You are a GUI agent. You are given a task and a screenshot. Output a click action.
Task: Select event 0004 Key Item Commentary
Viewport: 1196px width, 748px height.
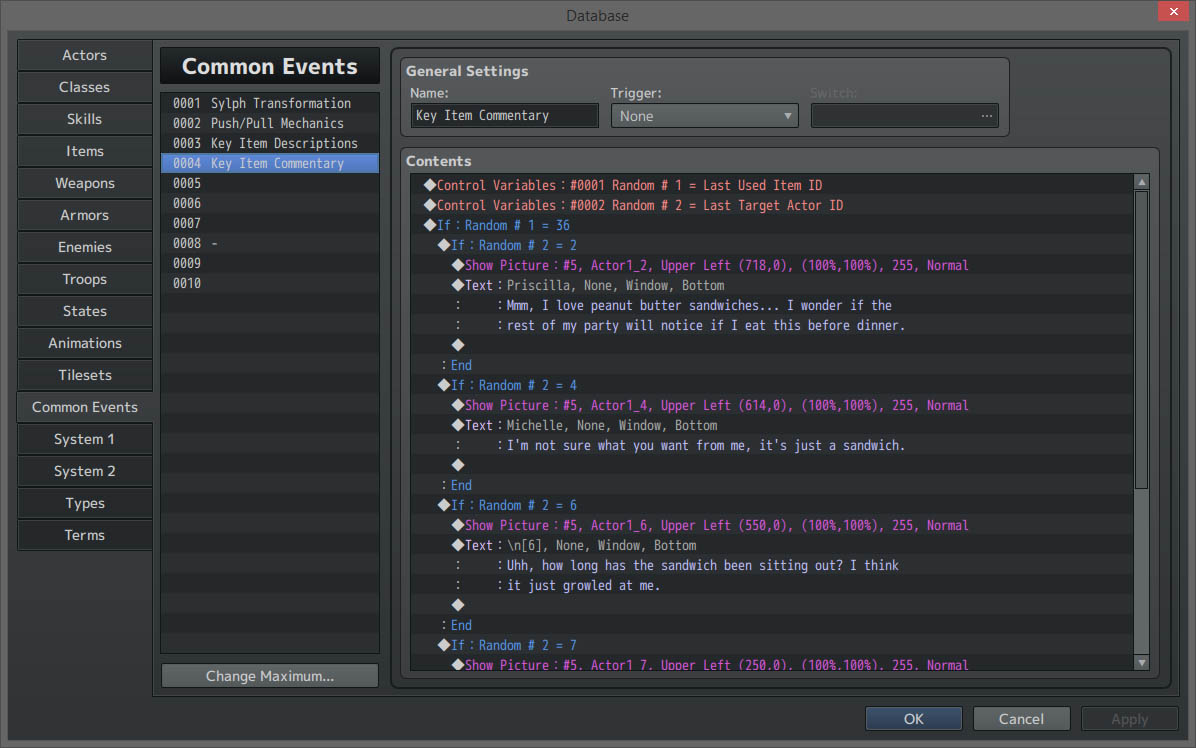point(270,163)
